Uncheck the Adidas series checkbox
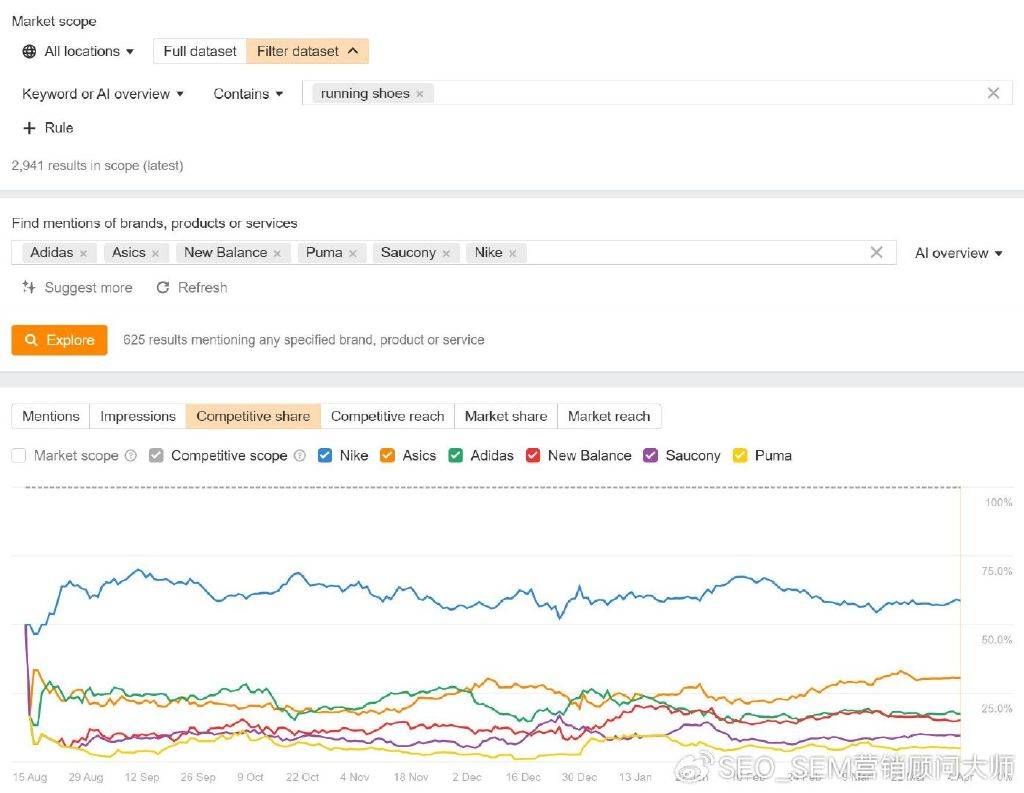 (456, 455)
